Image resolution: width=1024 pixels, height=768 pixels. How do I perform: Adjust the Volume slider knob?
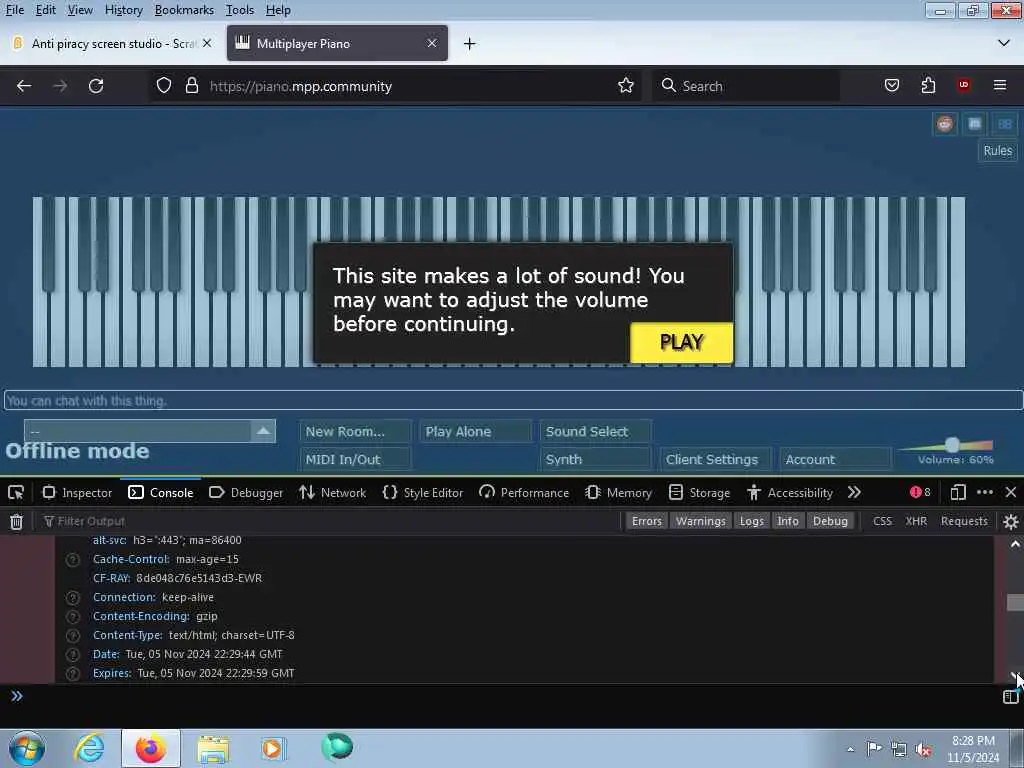click(x=952, y=445)
